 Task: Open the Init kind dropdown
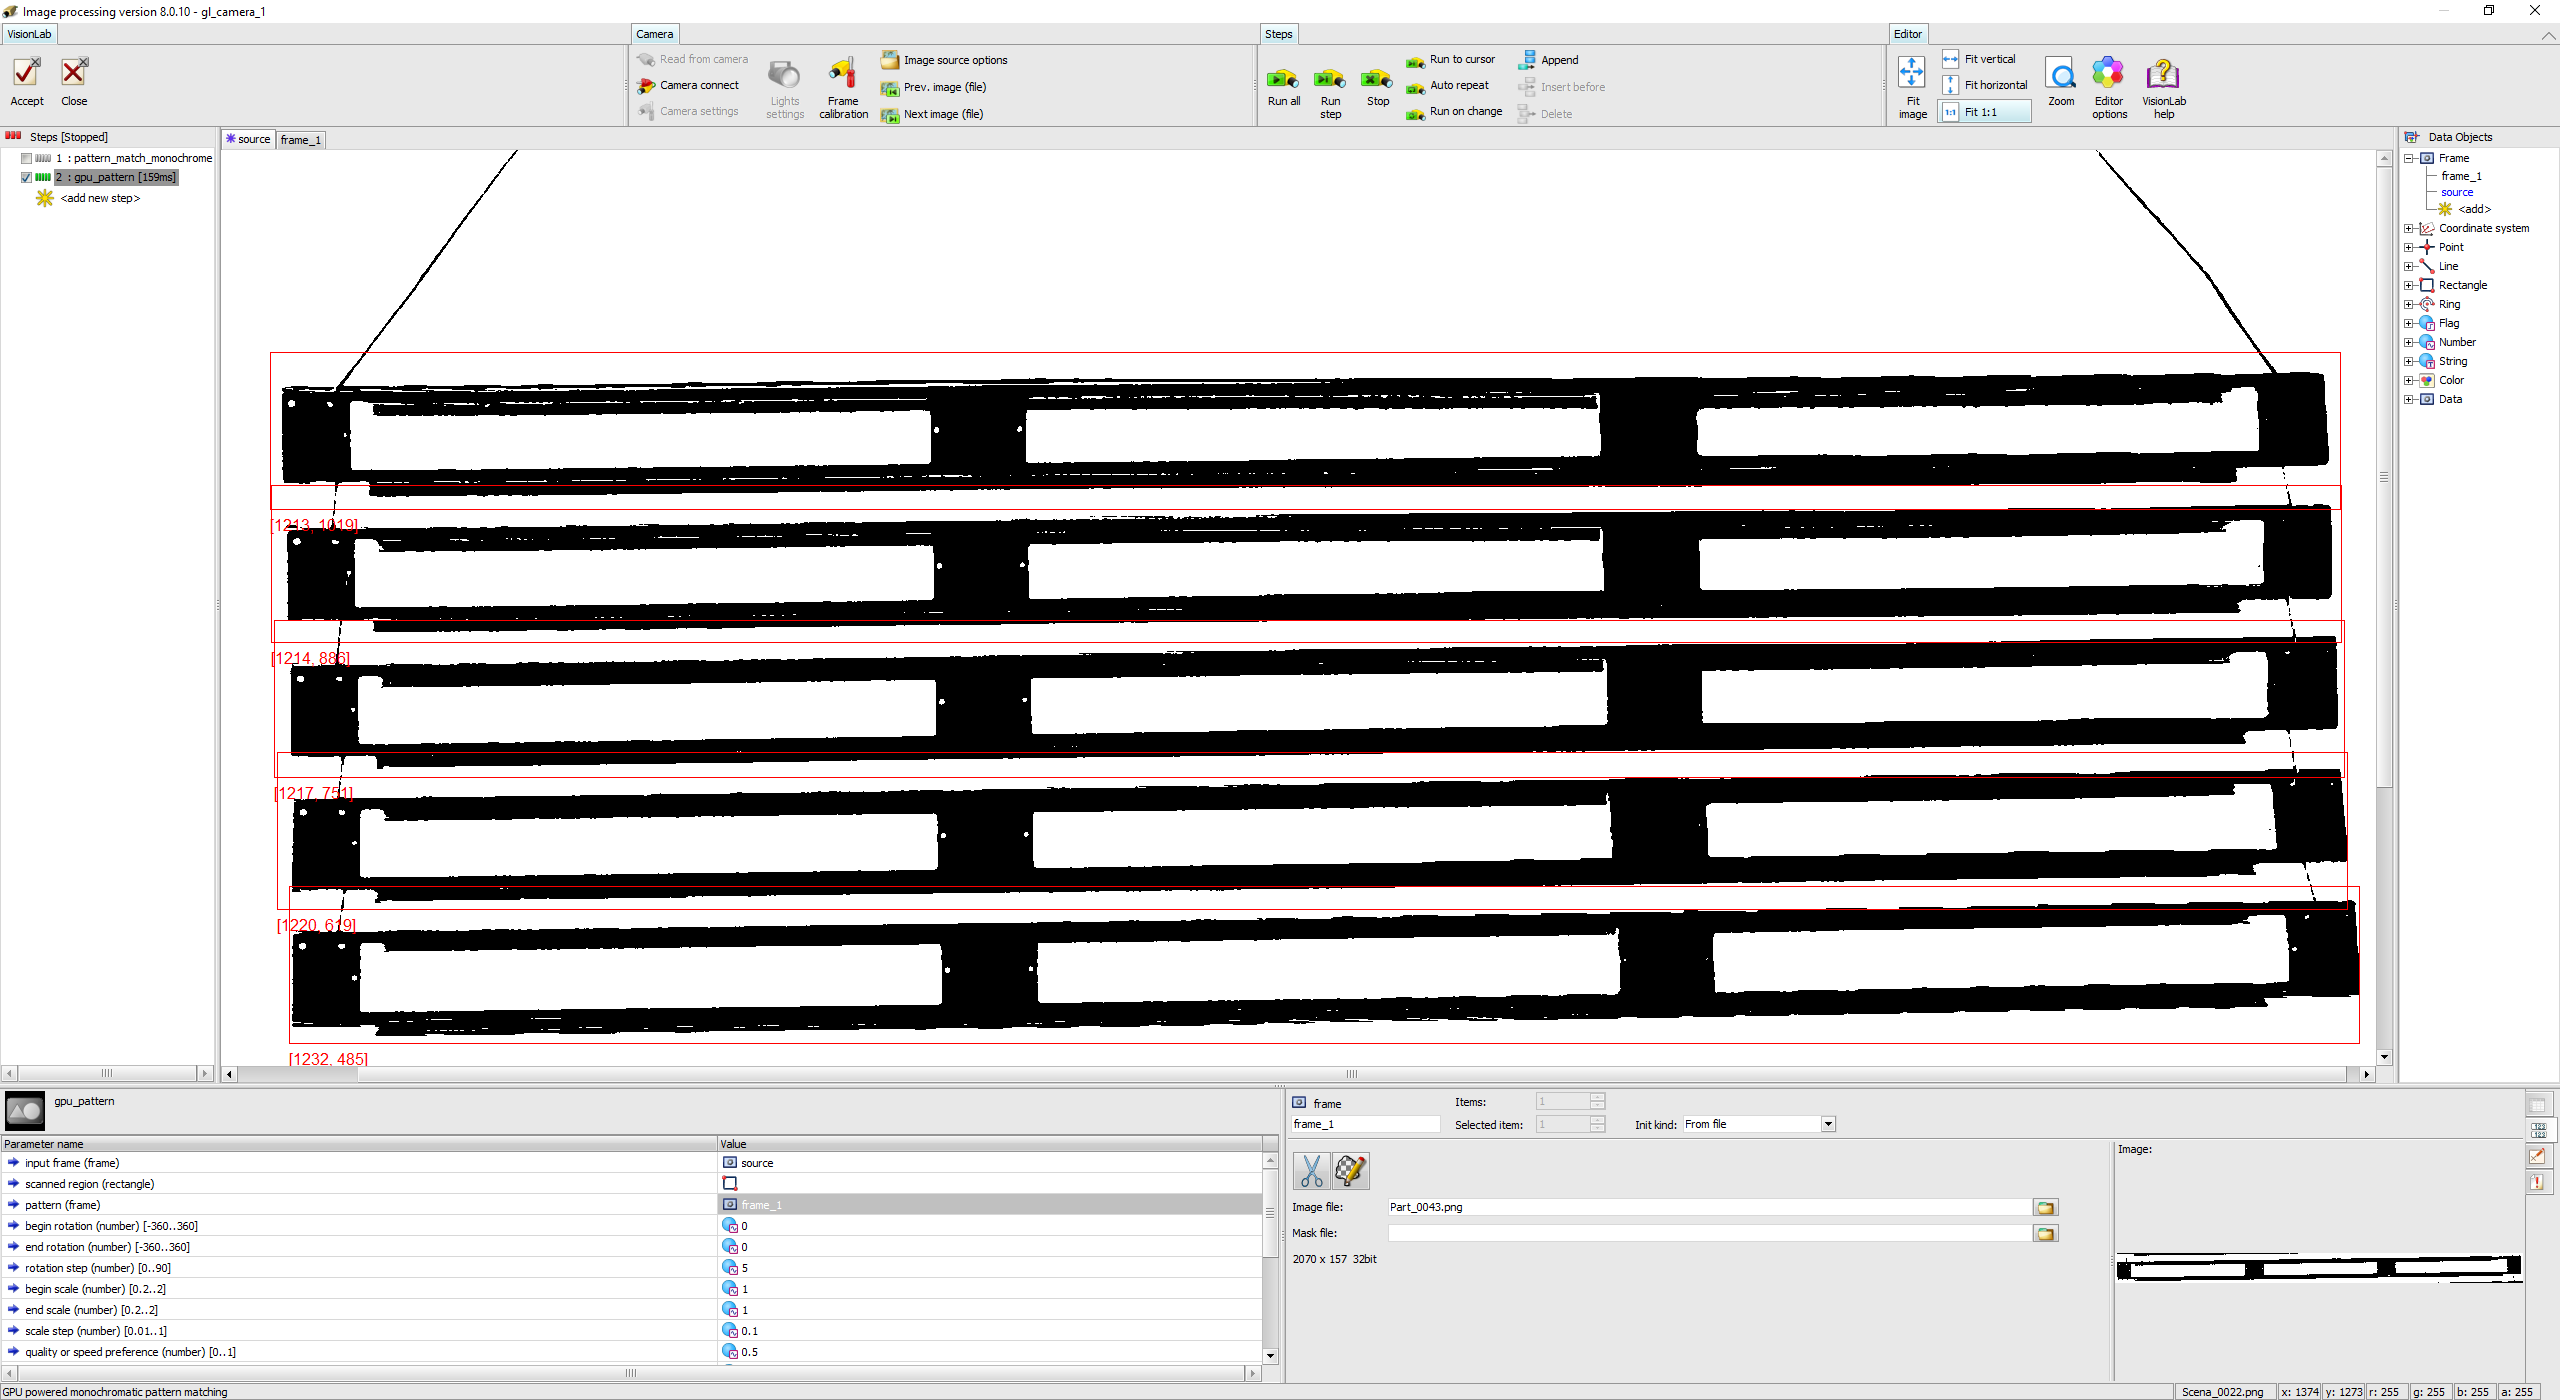pyautogui.click(x=1828, y=1125)
